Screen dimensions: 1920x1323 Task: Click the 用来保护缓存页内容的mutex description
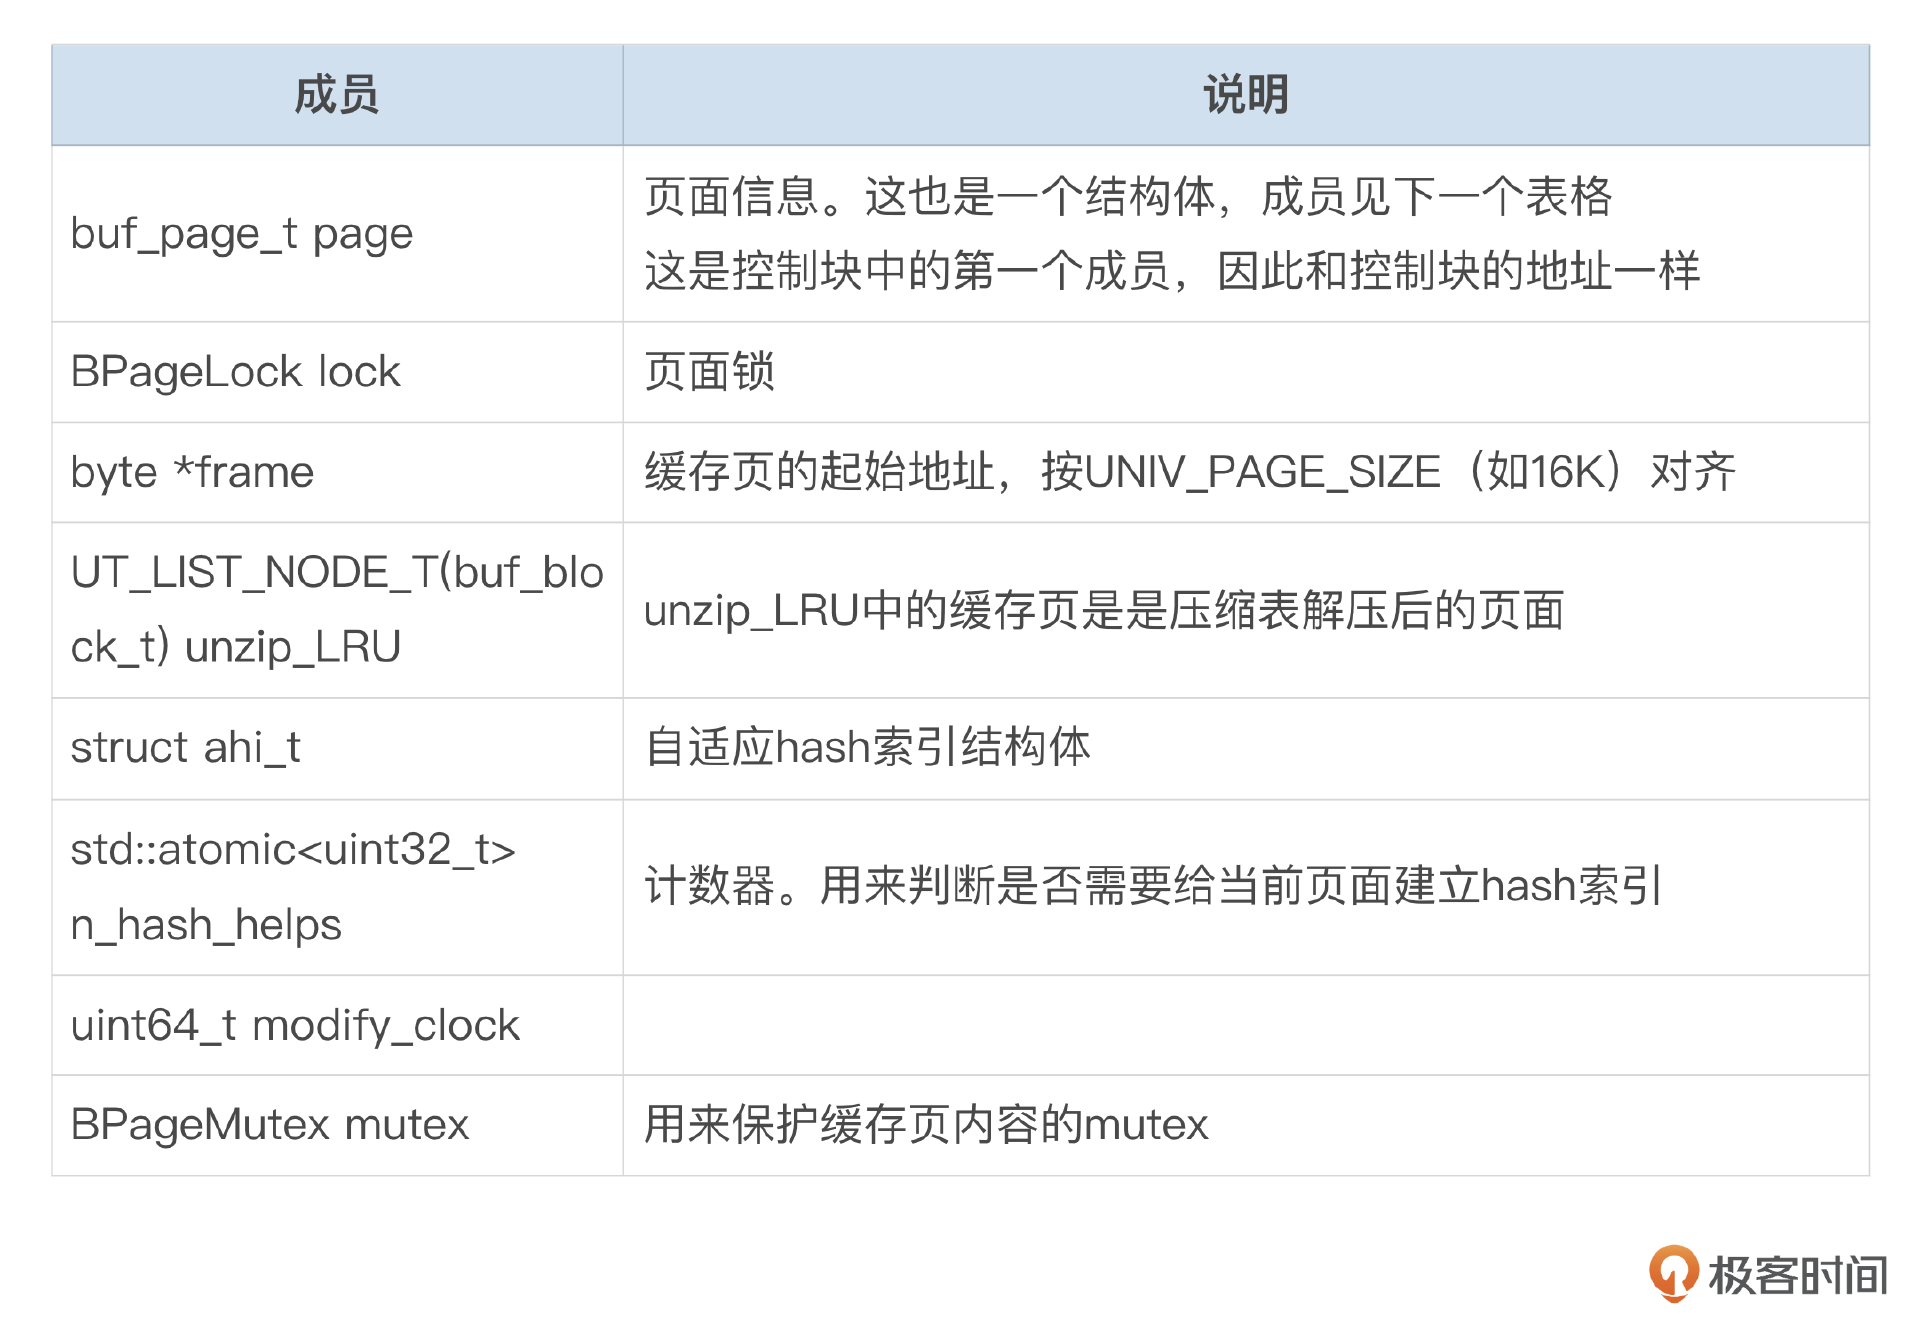coord(926,1125)
